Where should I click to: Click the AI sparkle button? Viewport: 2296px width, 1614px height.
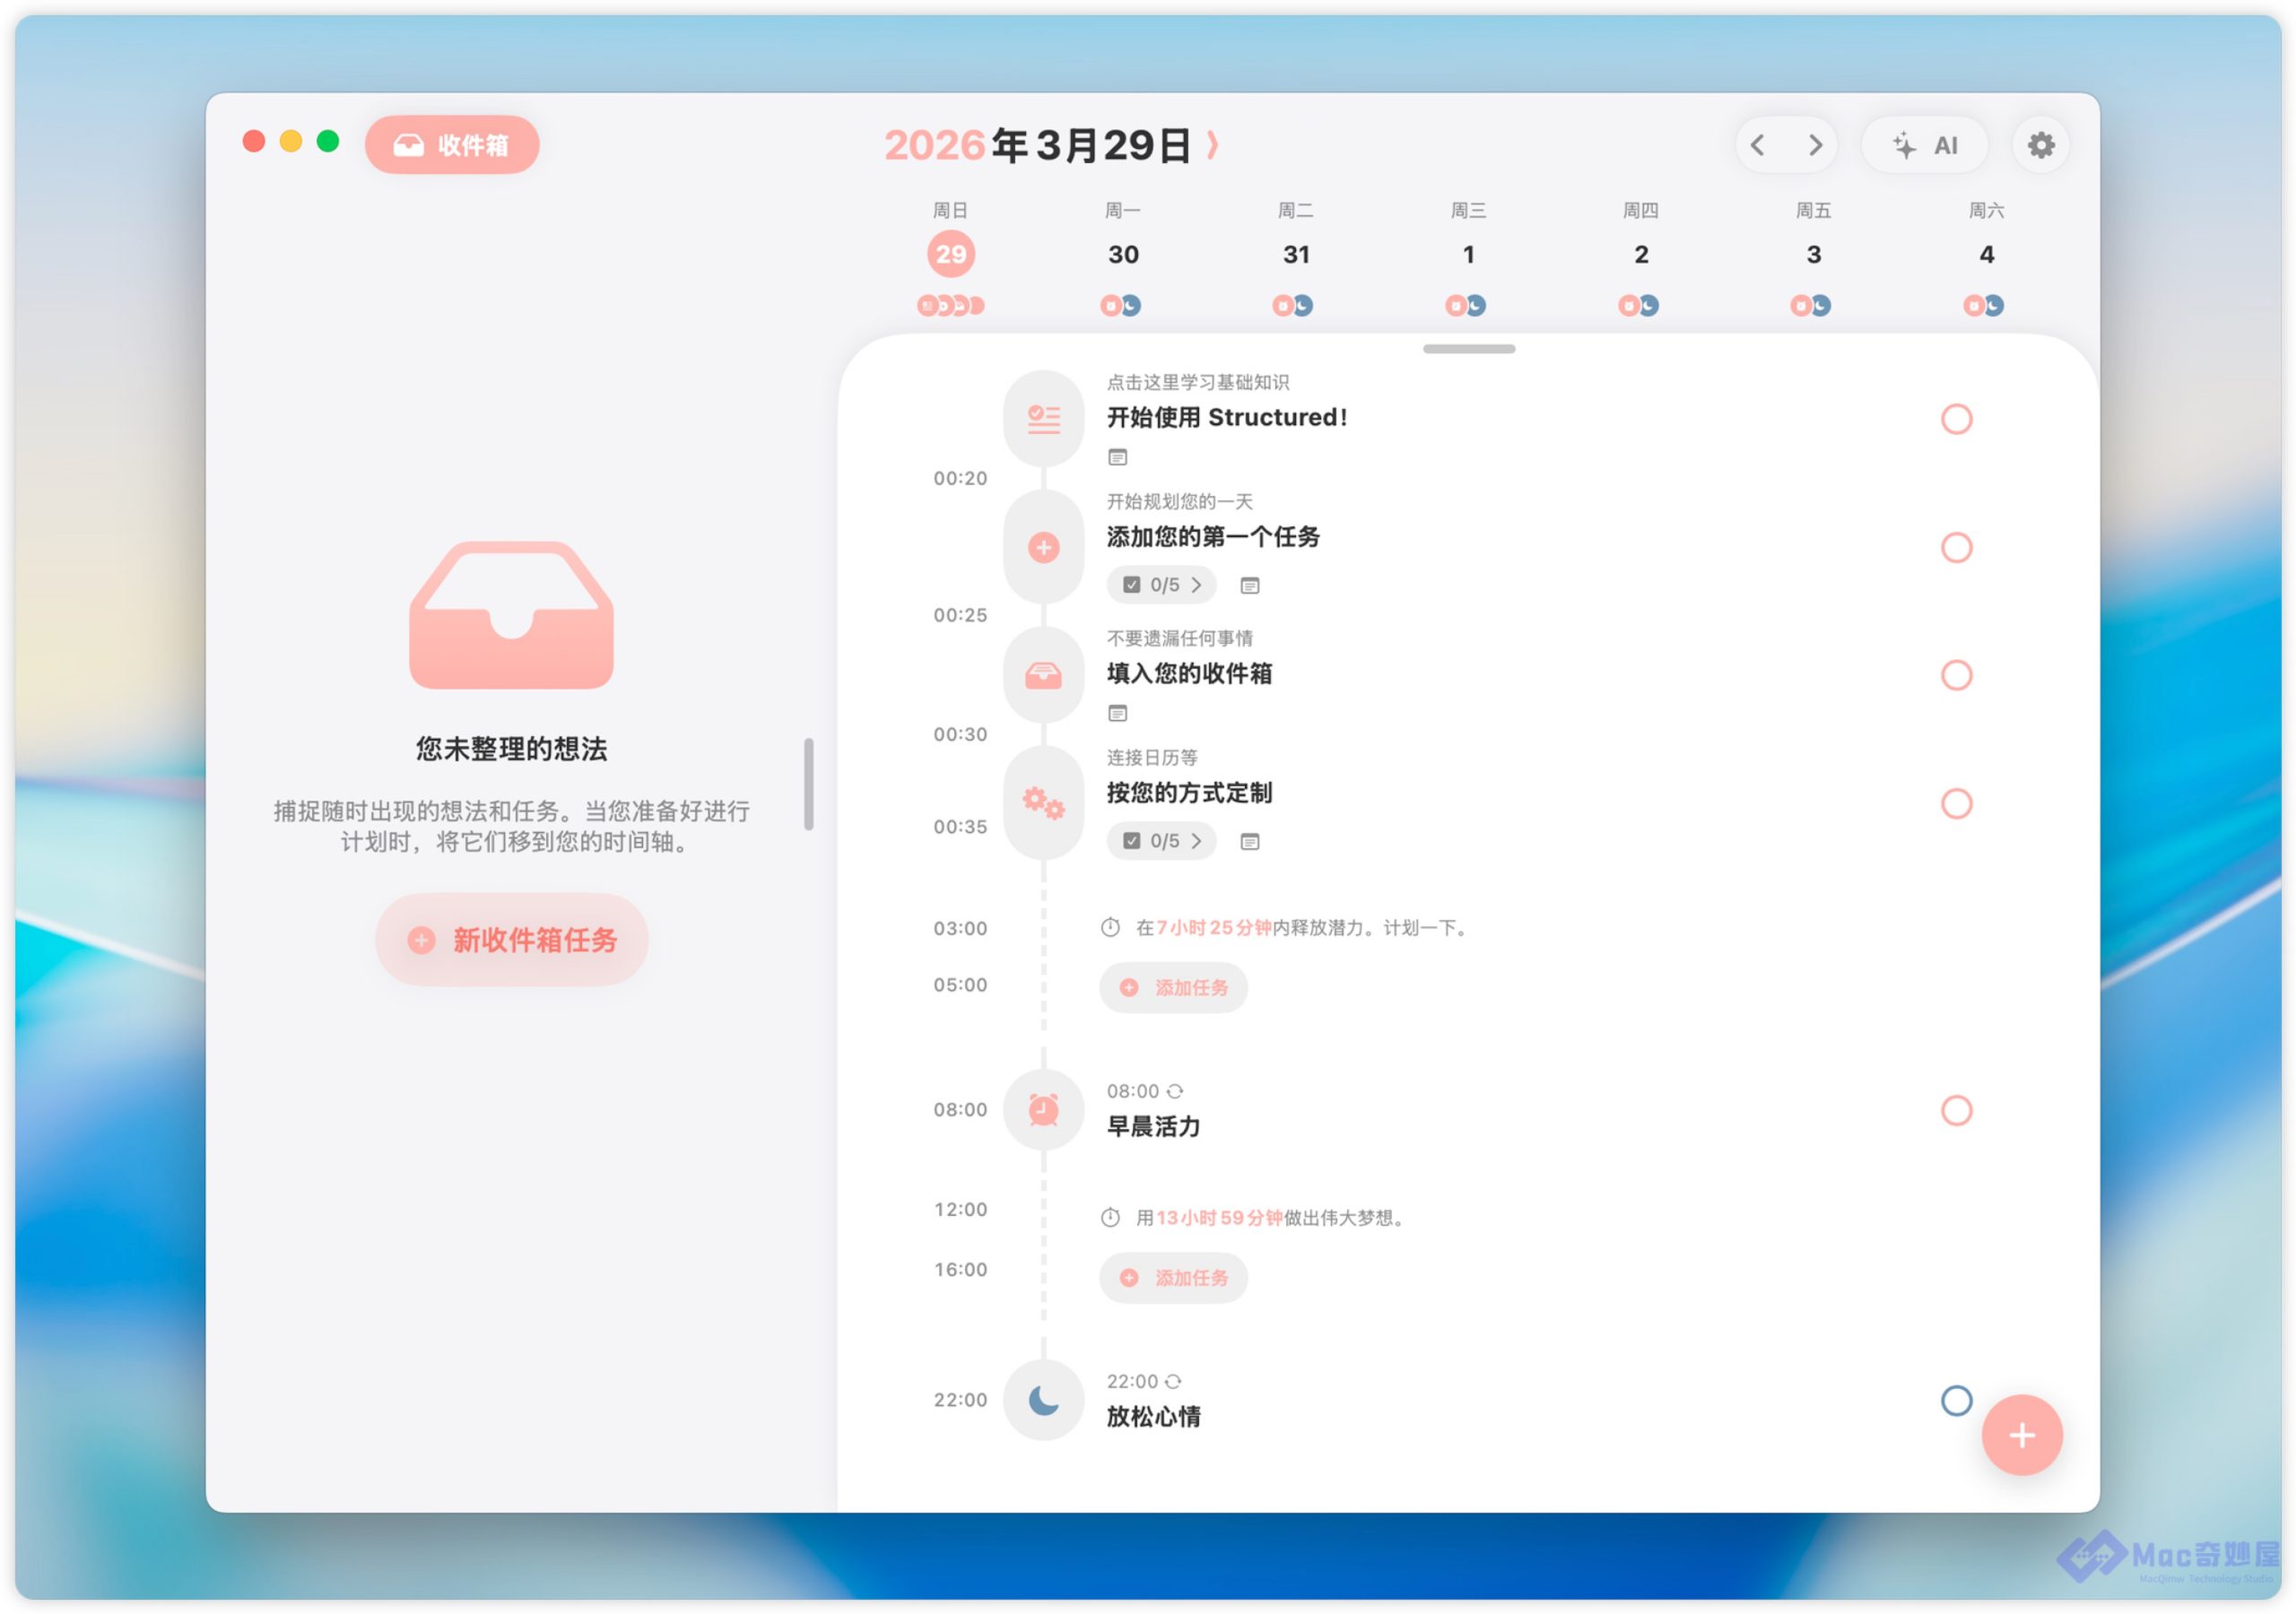tap(1924, 145)
